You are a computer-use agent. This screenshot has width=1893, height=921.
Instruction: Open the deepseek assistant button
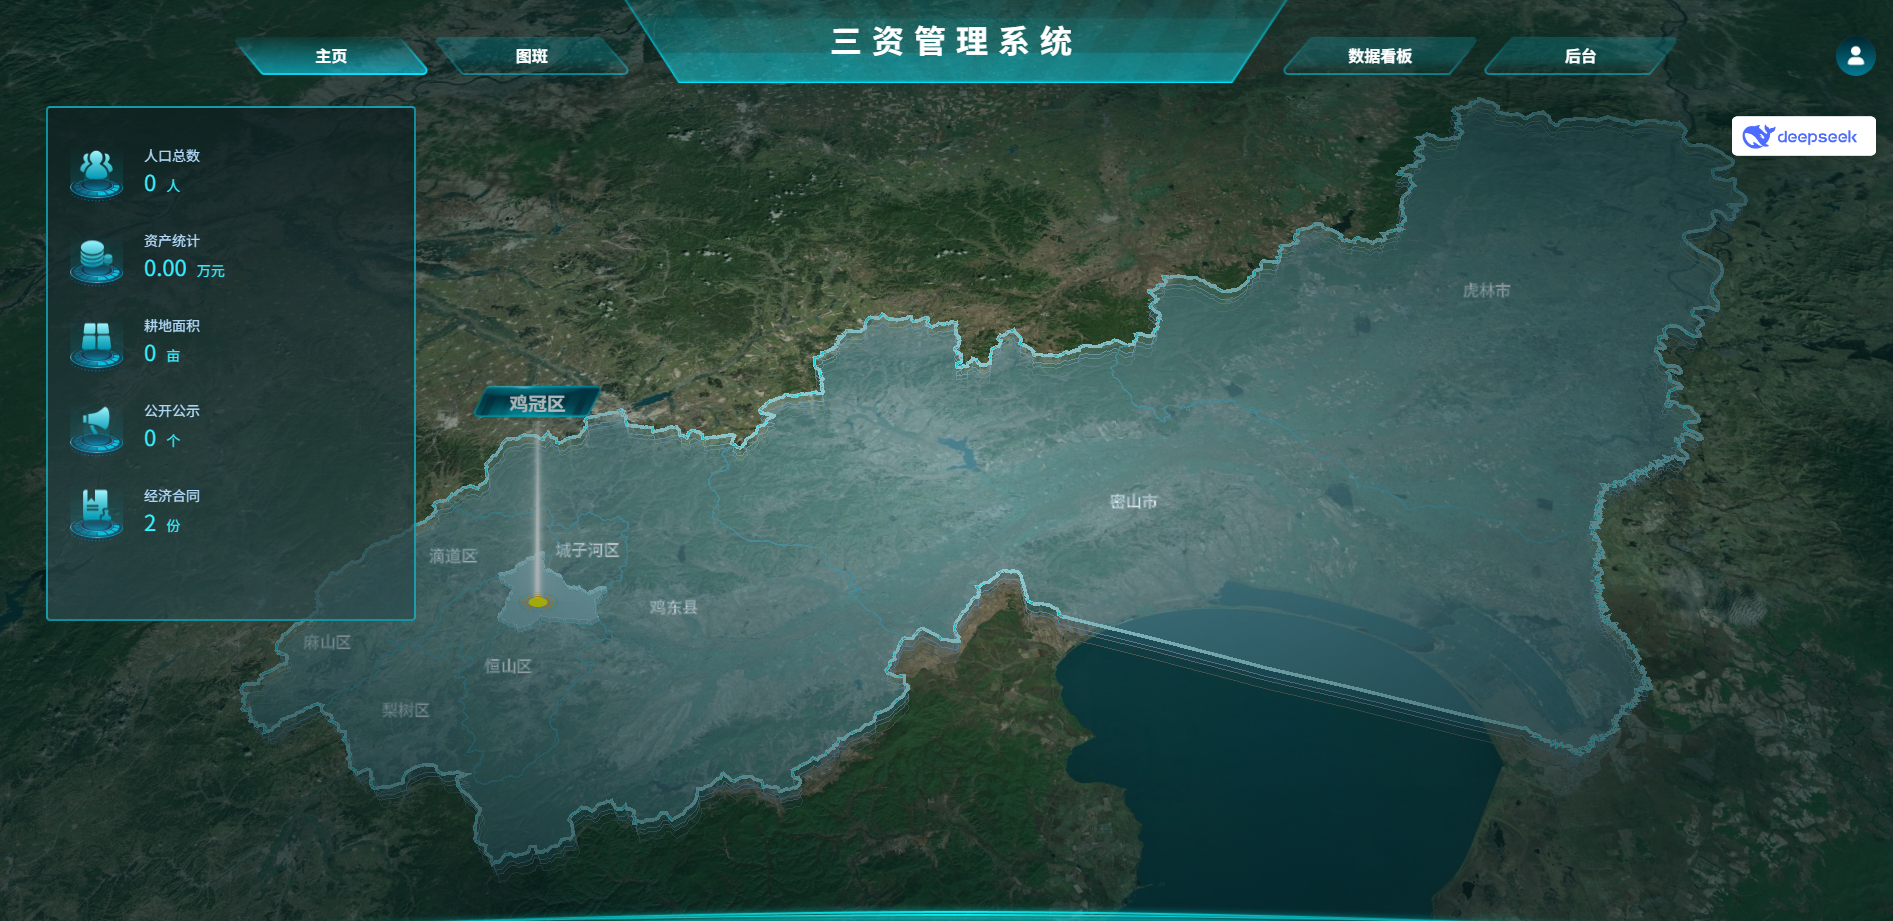pyautogui.click(x=1803, y=137)
